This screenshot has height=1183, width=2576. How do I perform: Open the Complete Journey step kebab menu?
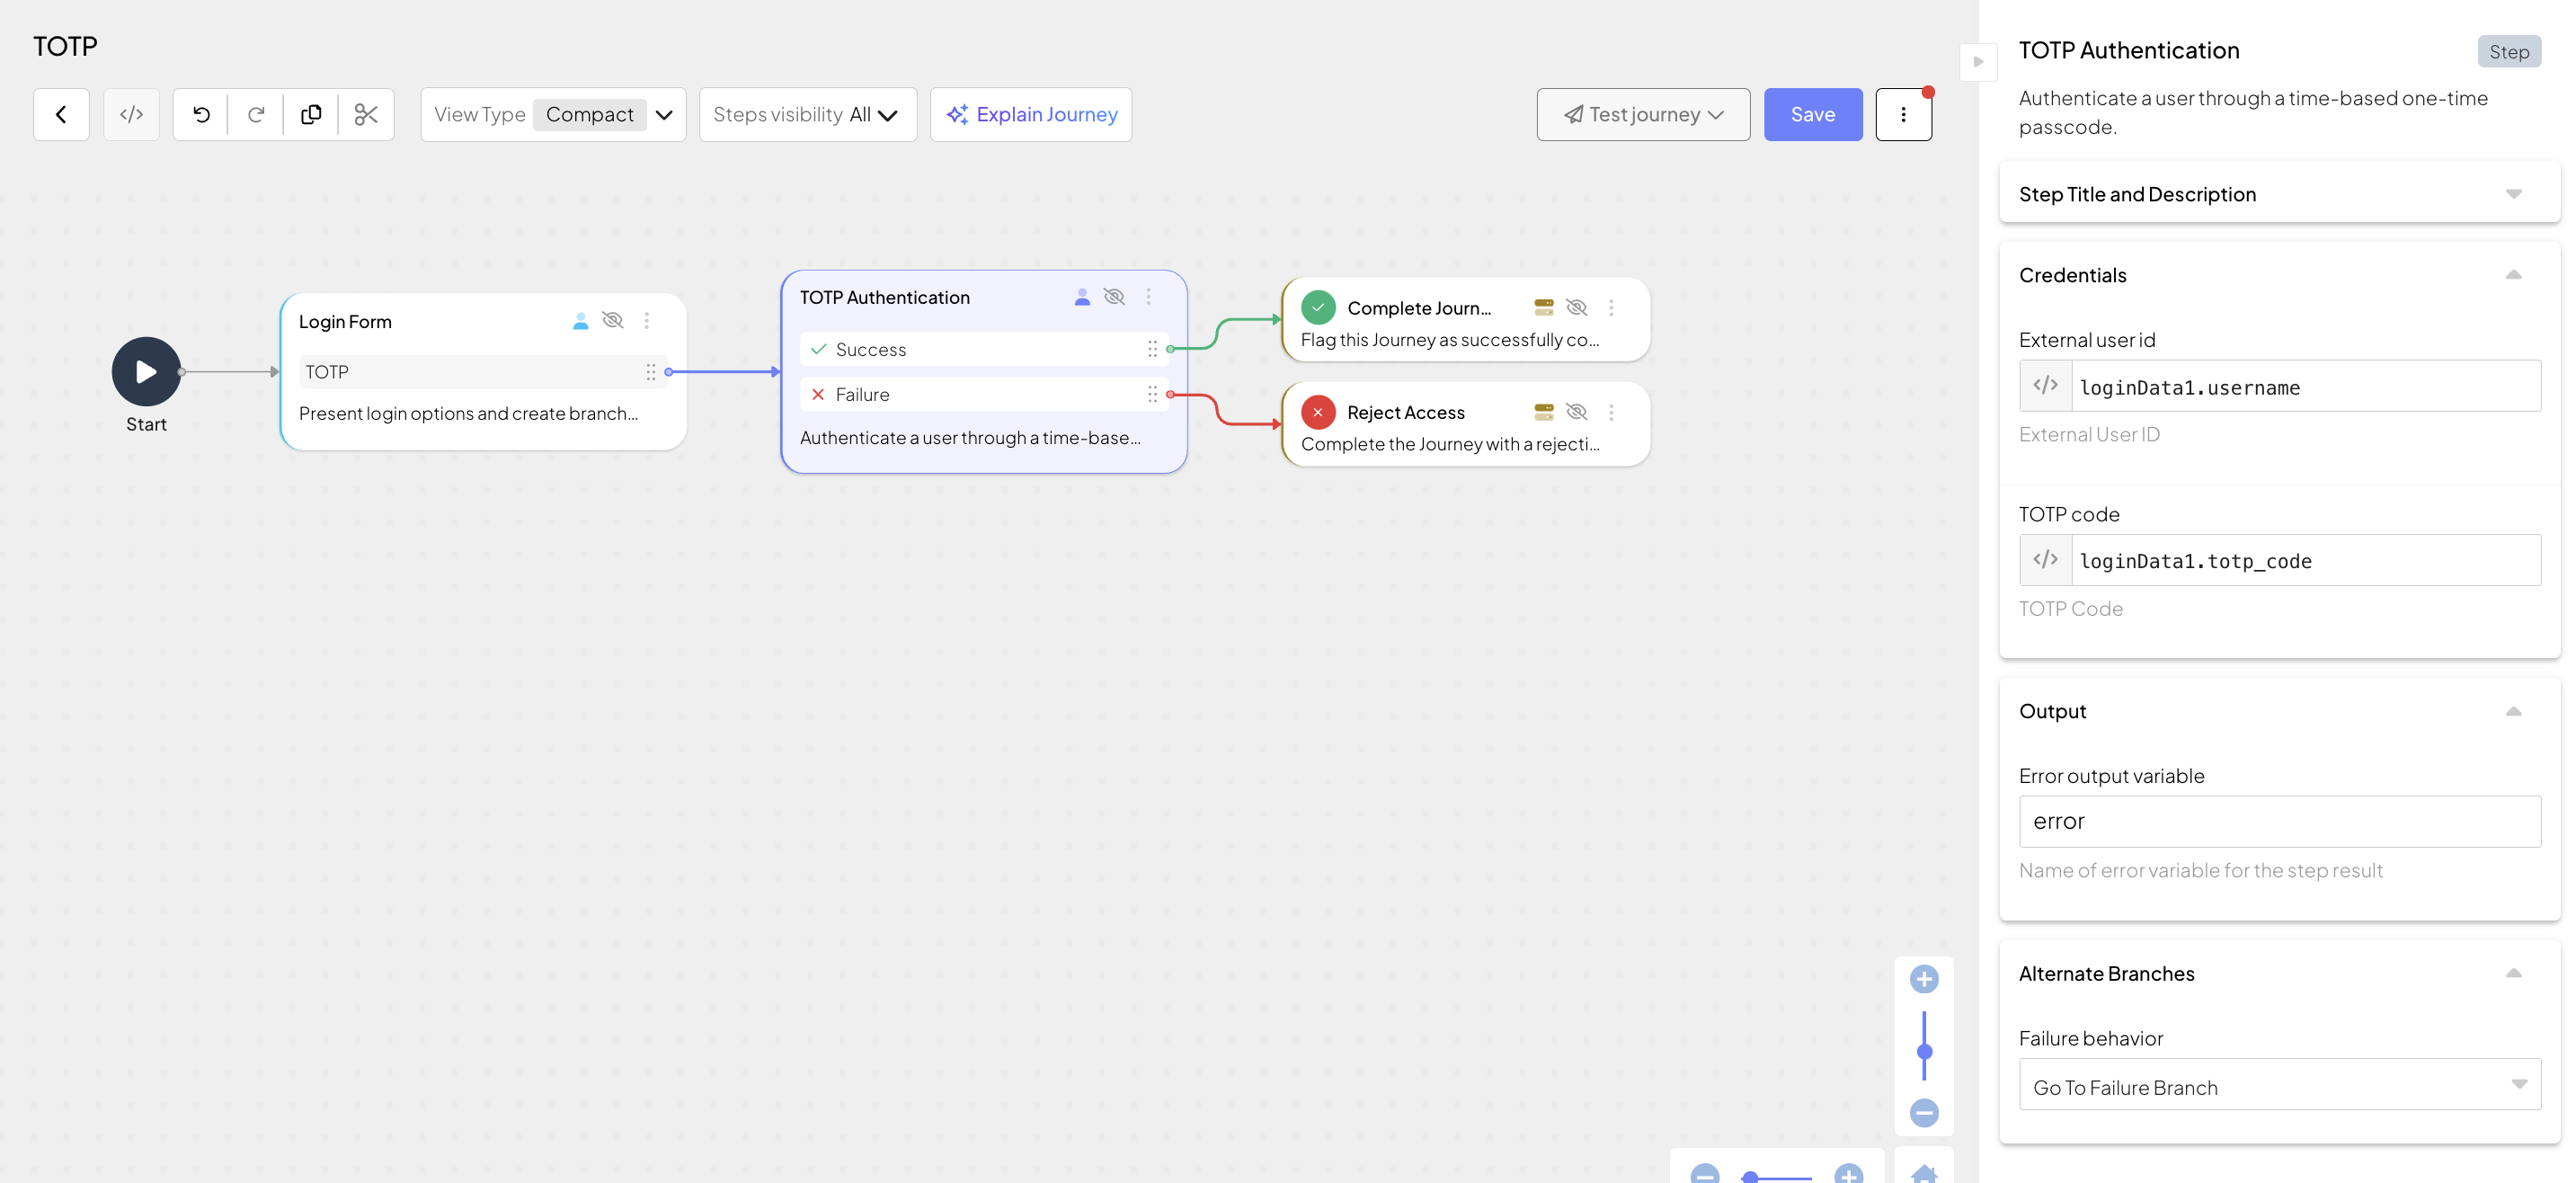point(1611,308)
